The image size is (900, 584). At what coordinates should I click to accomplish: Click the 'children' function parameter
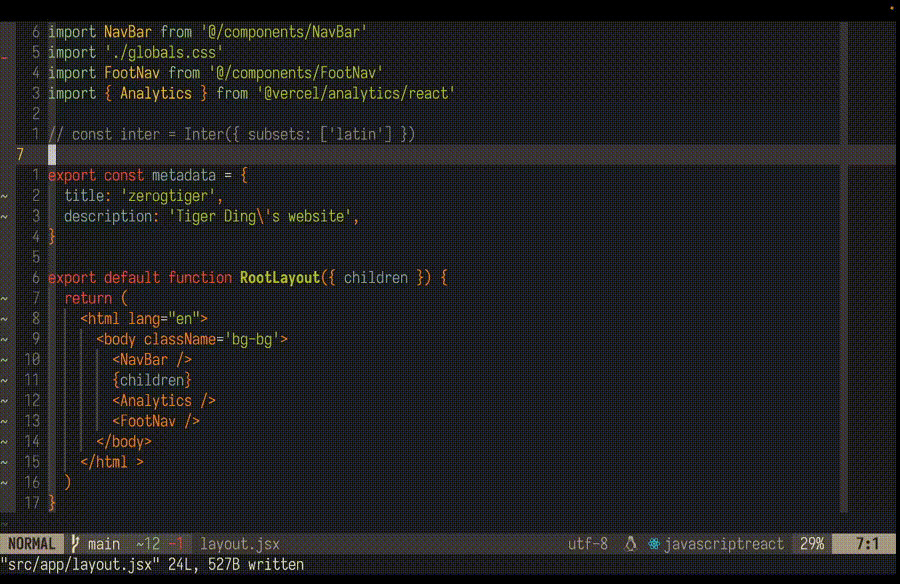375,278
